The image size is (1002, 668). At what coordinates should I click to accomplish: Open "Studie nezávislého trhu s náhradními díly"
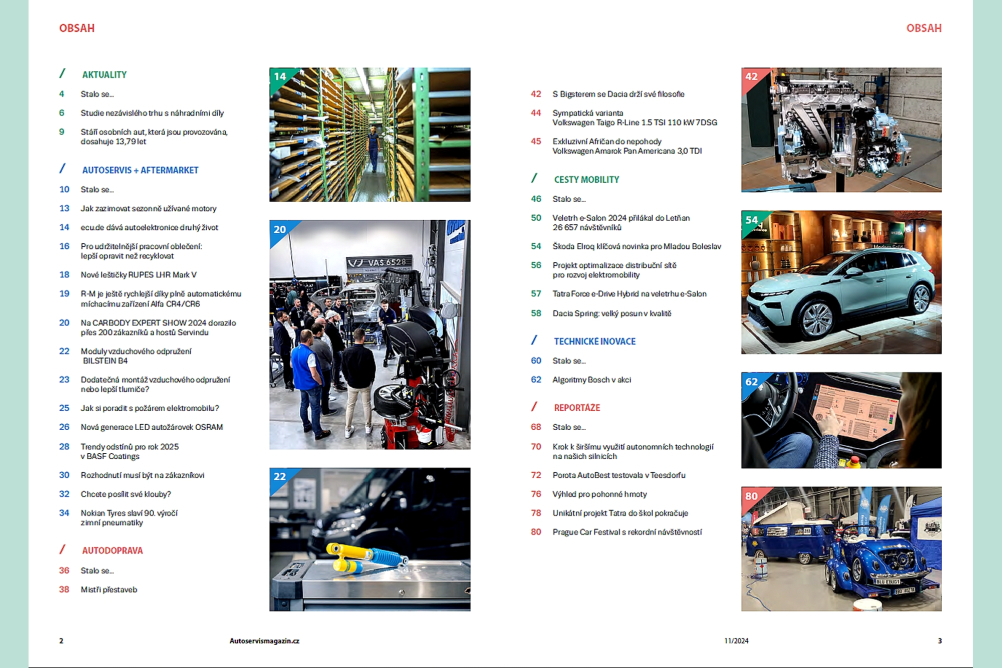click(x=152, y=113)
